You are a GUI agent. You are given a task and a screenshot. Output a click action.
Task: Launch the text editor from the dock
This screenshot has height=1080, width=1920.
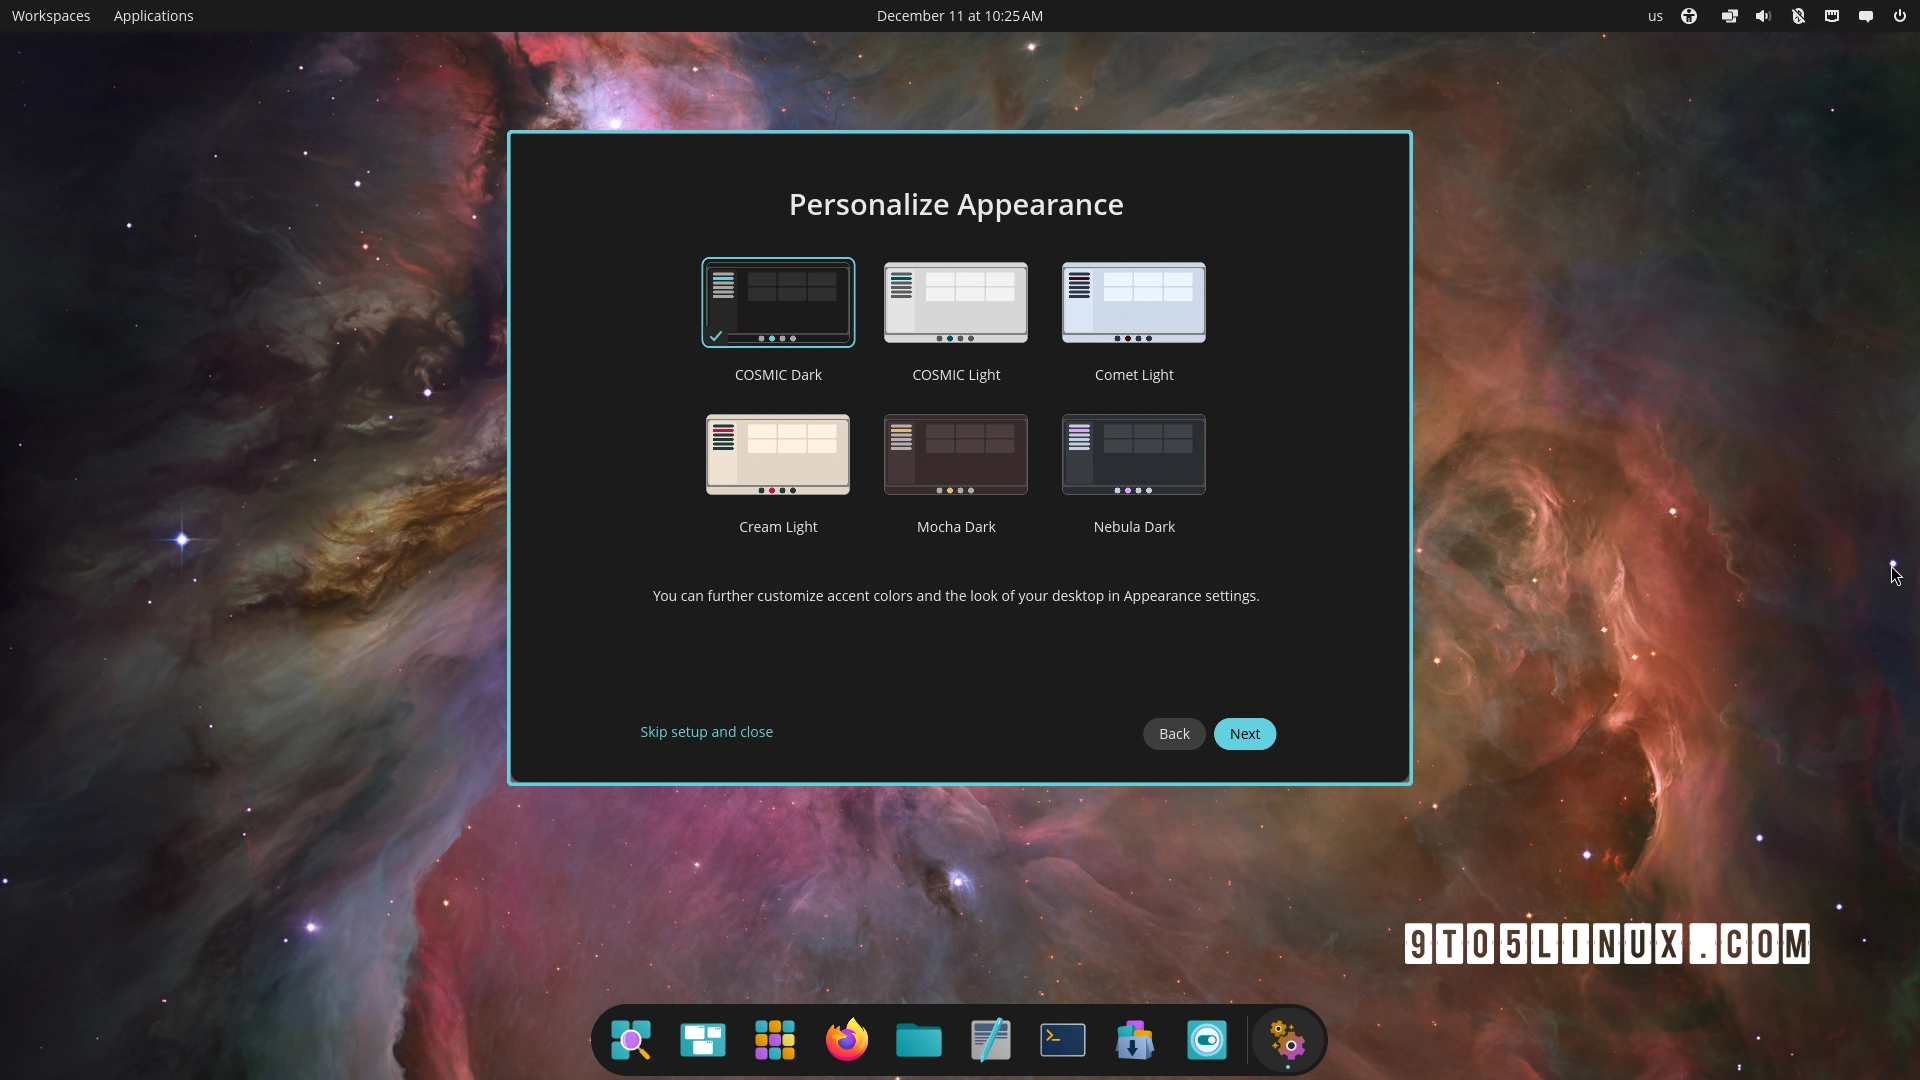(x=991, y=1040)
